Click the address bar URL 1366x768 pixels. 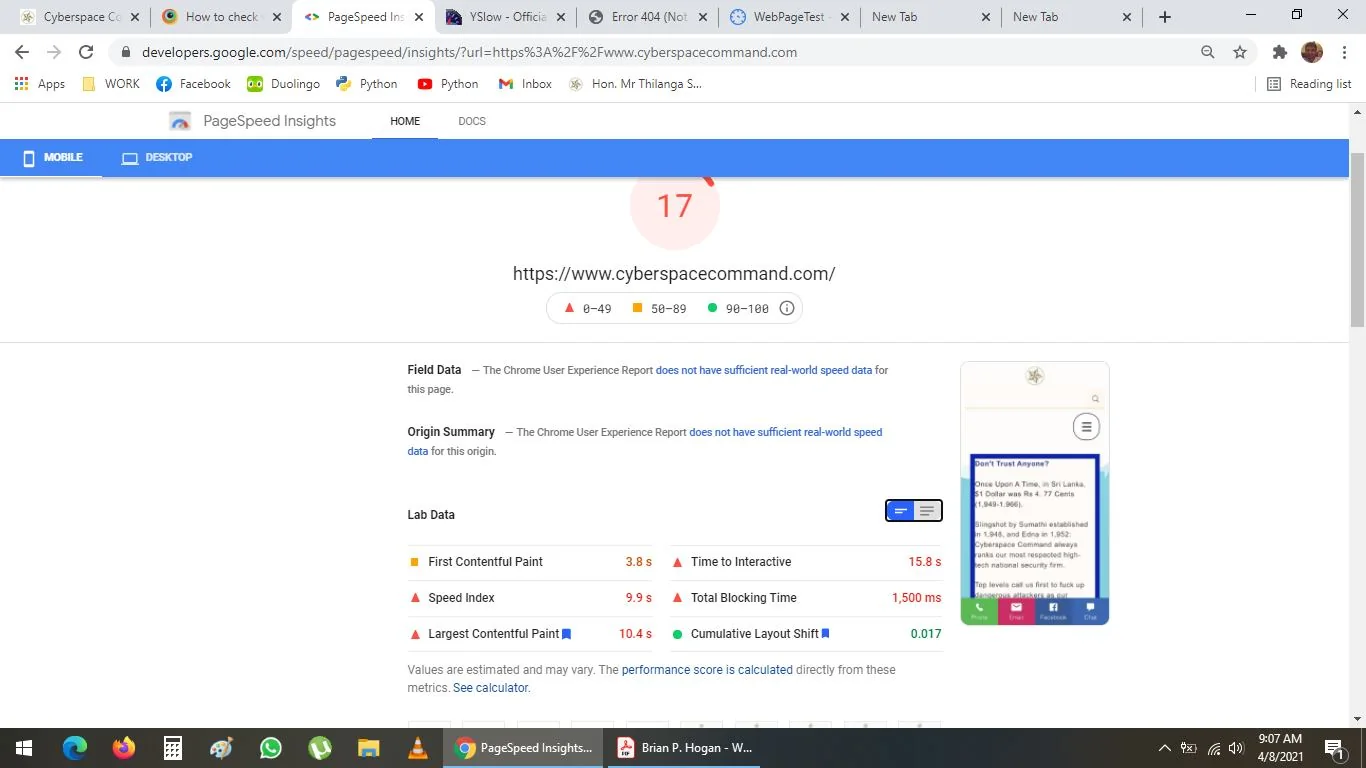pyautogui.click(x=469, y=52)
